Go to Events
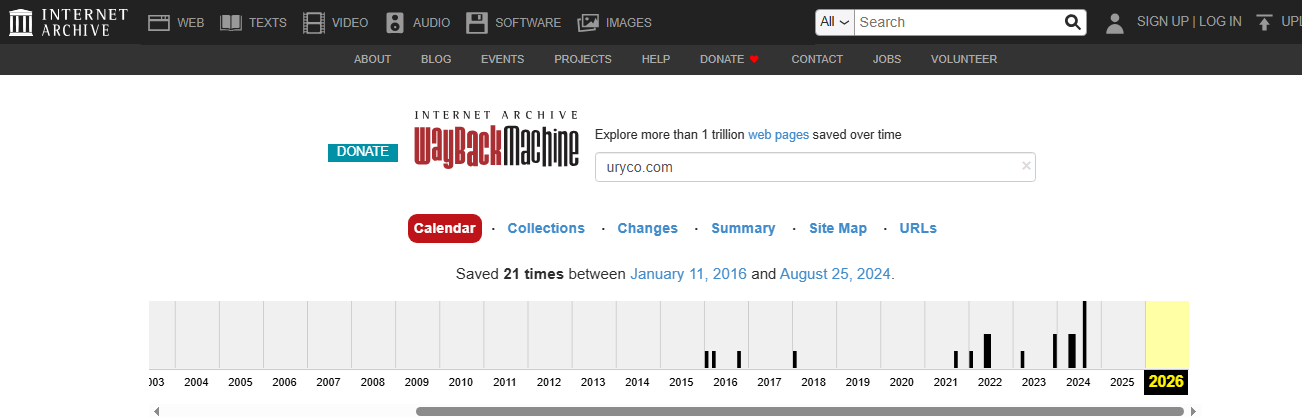This screenshot has height=417, width=1302. tap(502, 59)
